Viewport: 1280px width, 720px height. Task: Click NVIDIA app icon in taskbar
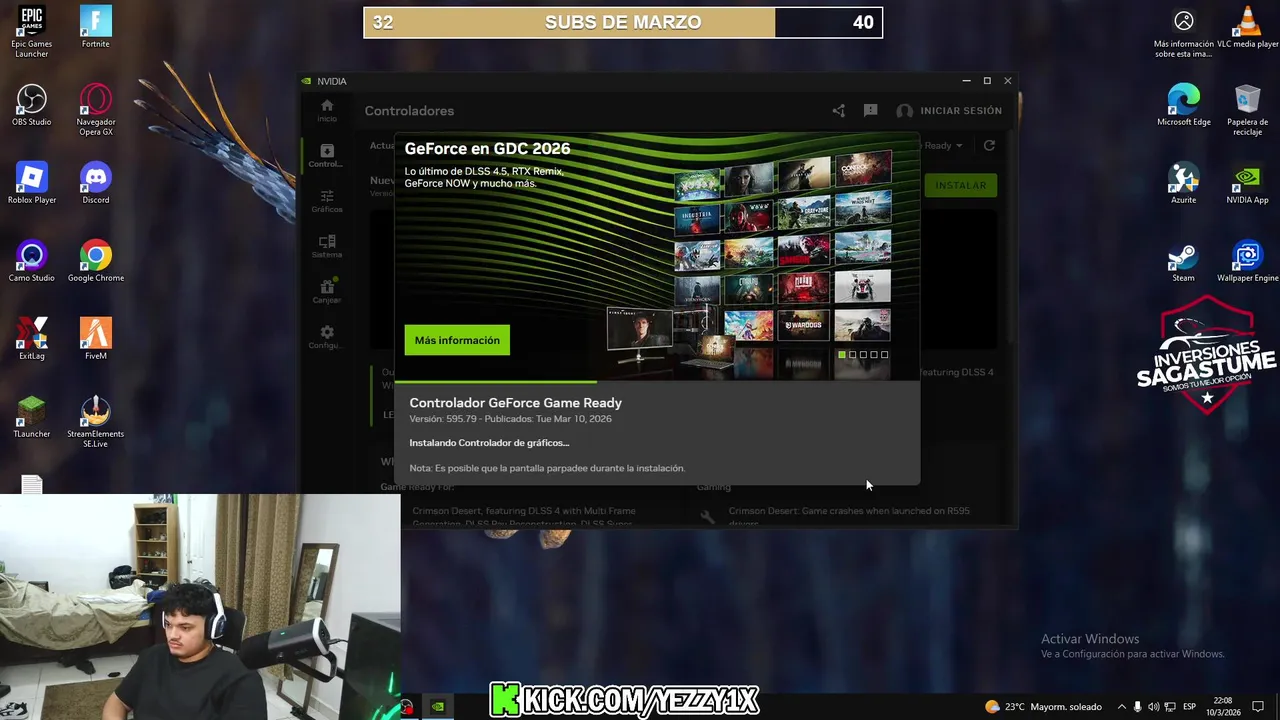click(x=438, y=707)
